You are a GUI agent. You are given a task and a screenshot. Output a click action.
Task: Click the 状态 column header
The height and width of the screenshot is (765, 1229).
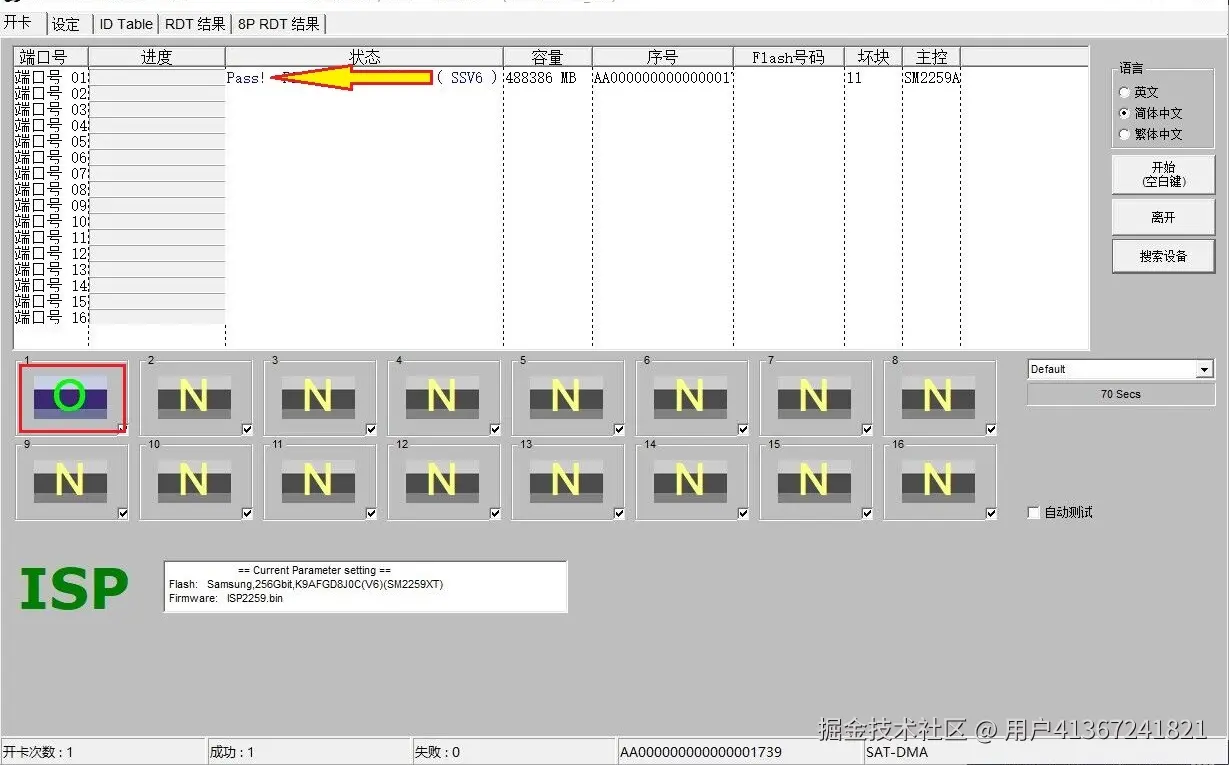364,57
